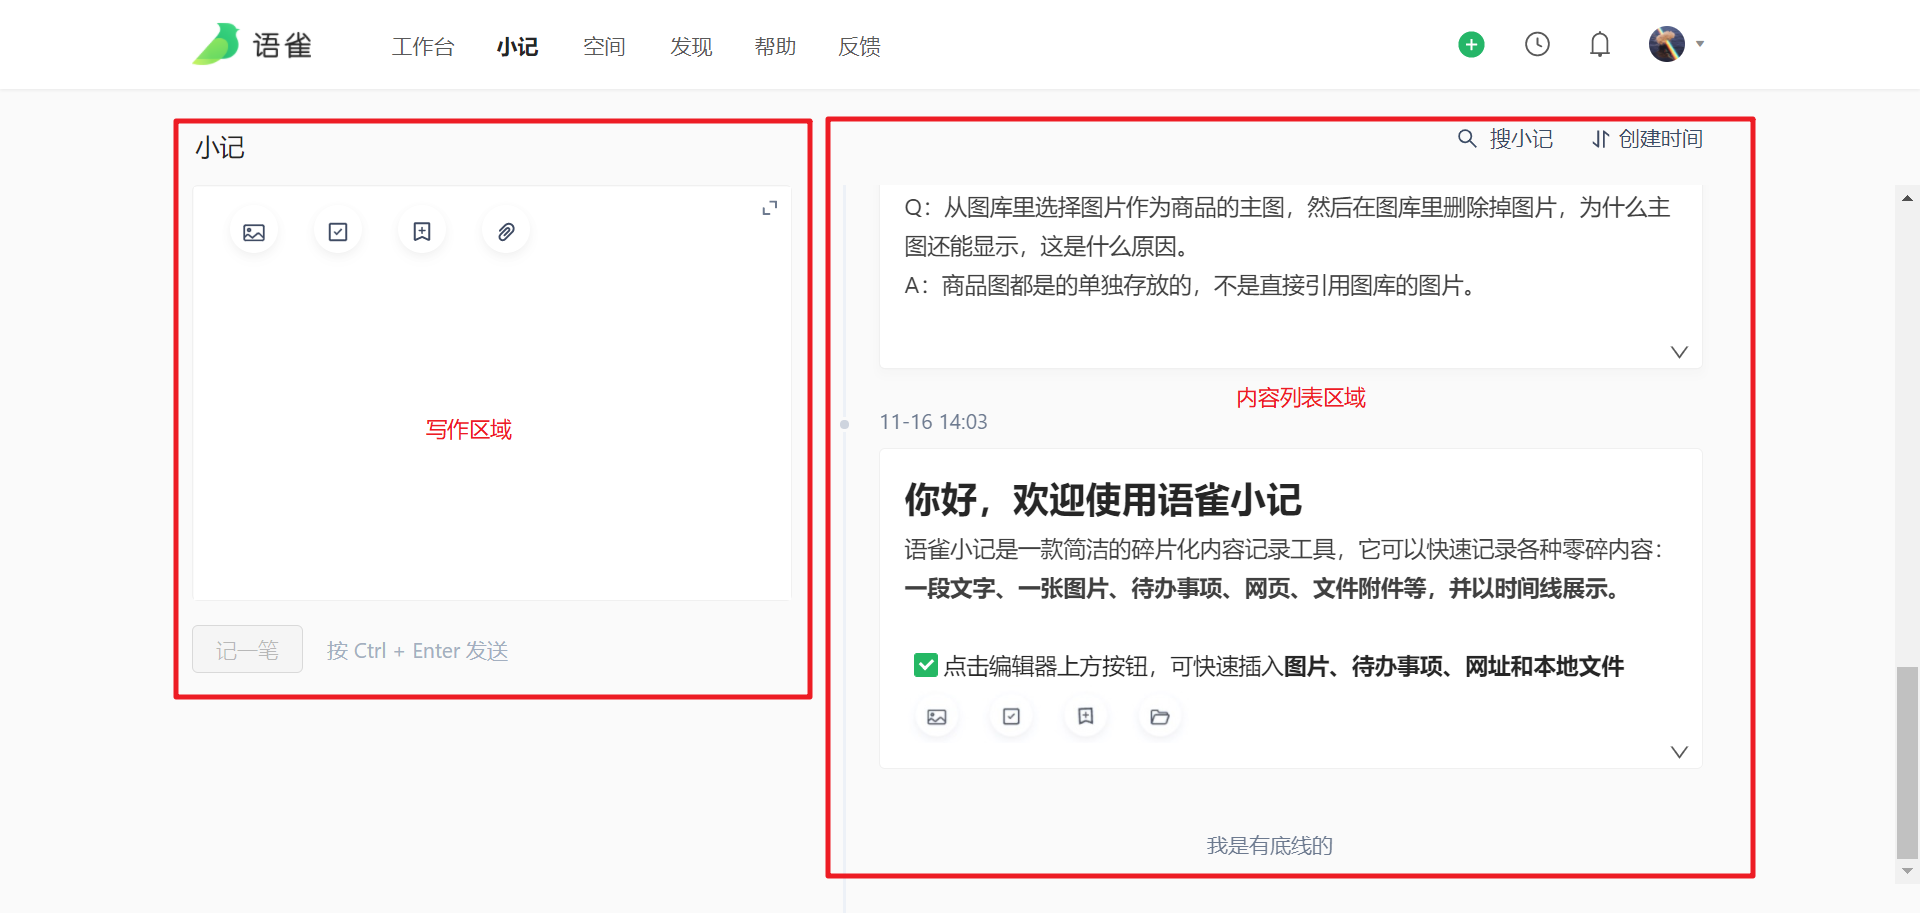Open the 工作台 tab
The image size is (1920, 913).
(x=423, y=47)
